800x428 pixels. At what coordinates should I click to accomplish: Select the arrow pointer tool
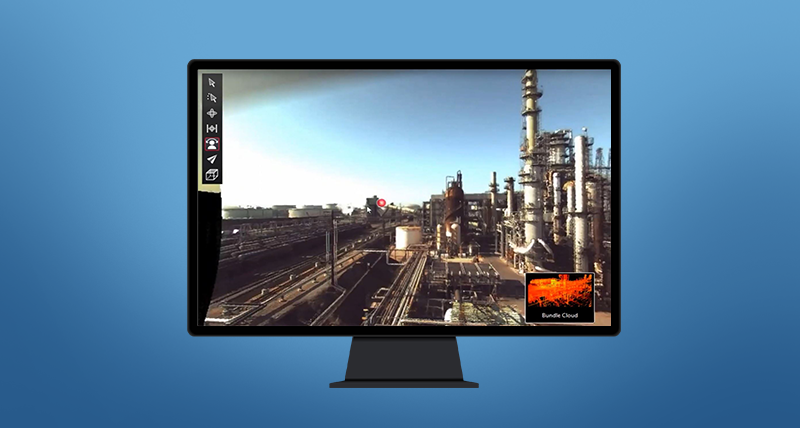tap(211, 83)
